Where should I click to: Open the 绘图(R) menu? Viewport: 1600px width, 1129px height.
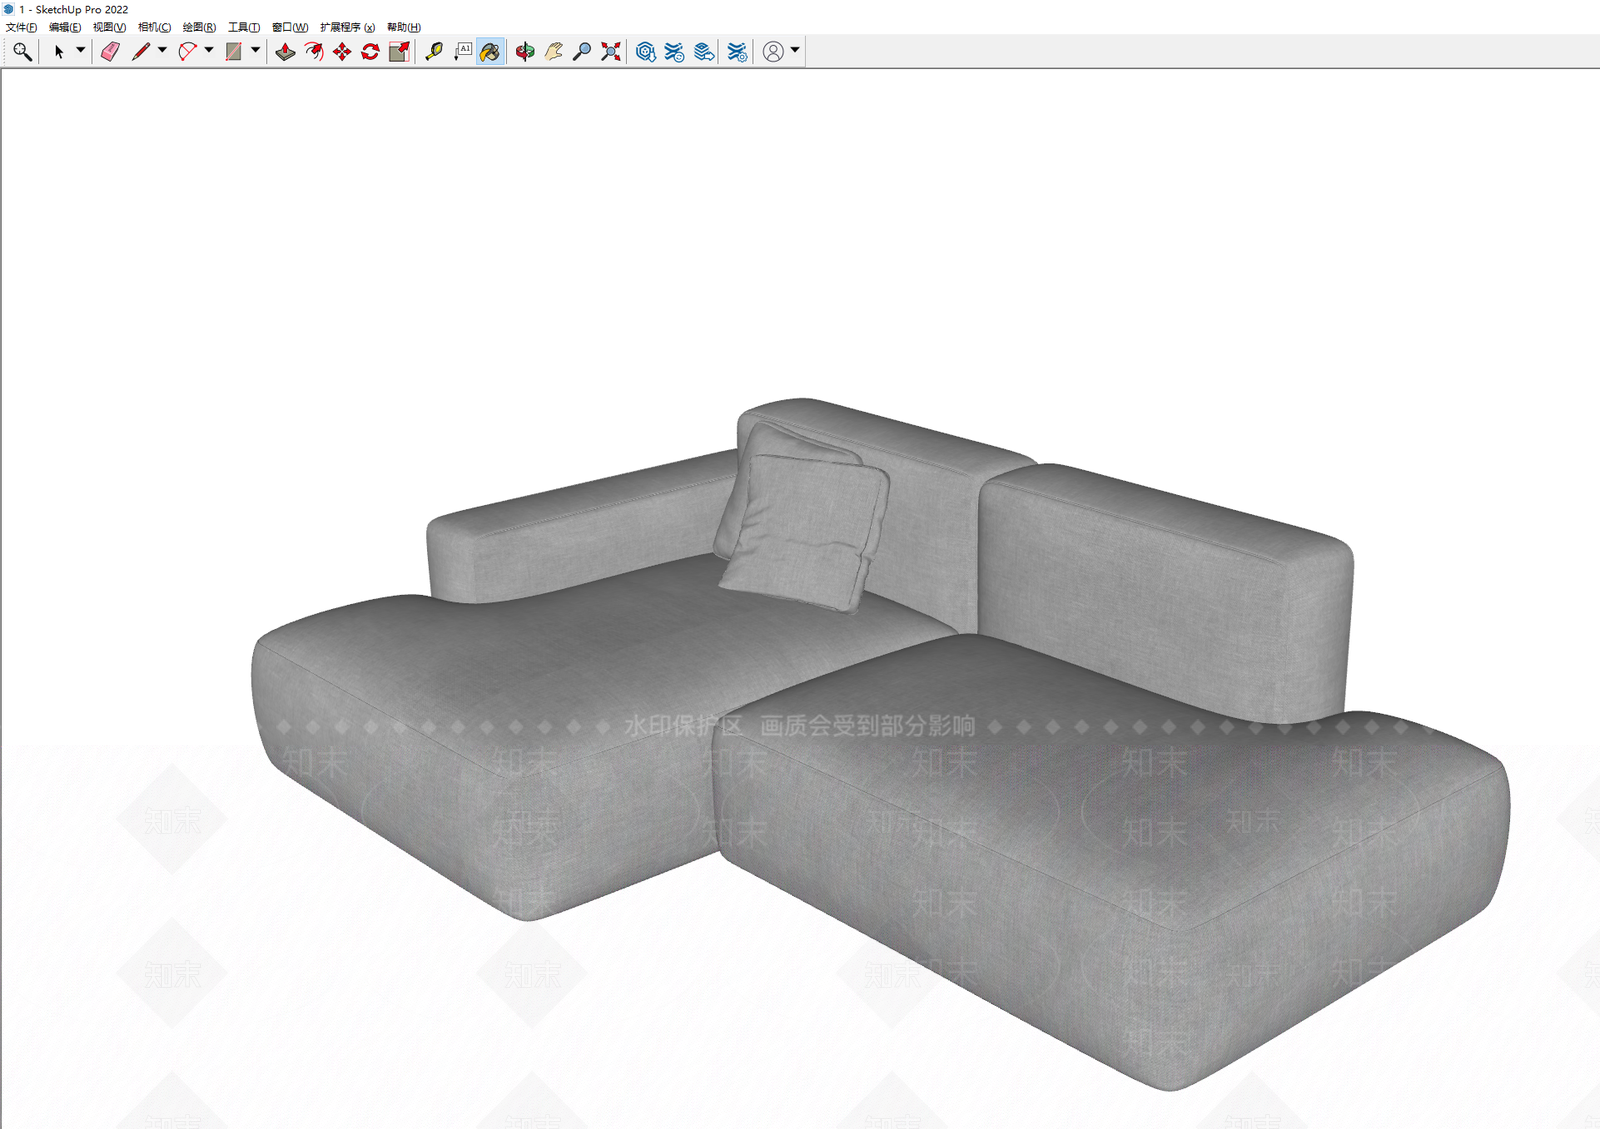click(199, 27)
